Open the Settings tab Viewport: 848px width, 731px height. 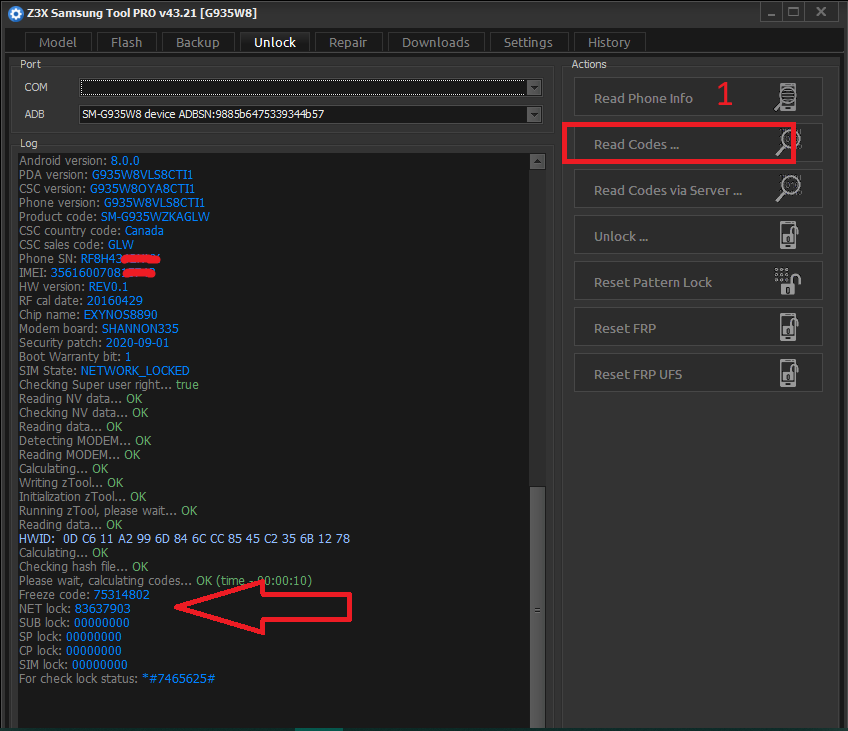coord(528,42)
